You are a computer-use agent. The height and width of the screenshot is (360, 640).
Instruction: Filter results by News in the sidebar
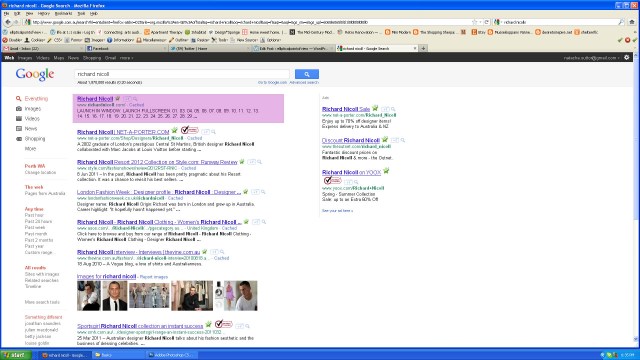[x=31, y=129]
